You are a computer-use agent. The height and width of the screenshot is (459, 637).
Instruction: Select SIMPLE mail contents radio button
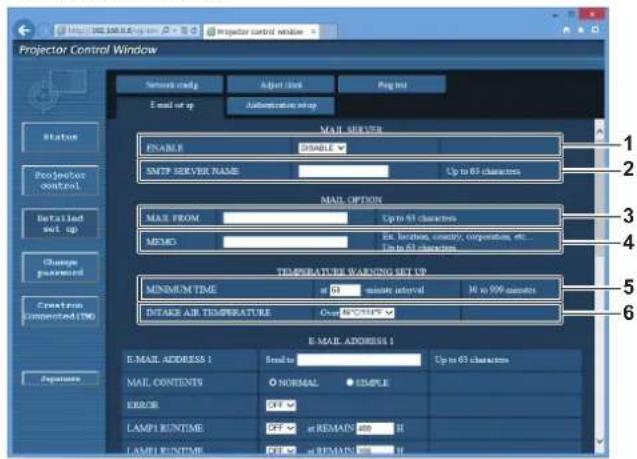[x=349, y=382]
